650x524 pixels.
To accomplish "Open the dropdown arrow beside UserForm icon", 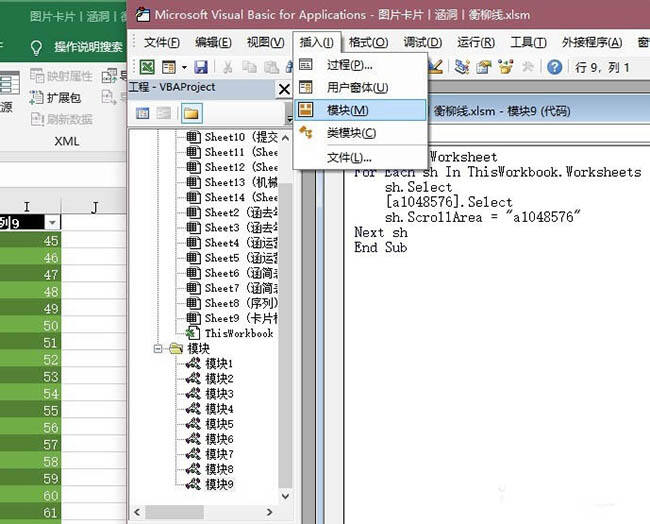I will point(184,67).
